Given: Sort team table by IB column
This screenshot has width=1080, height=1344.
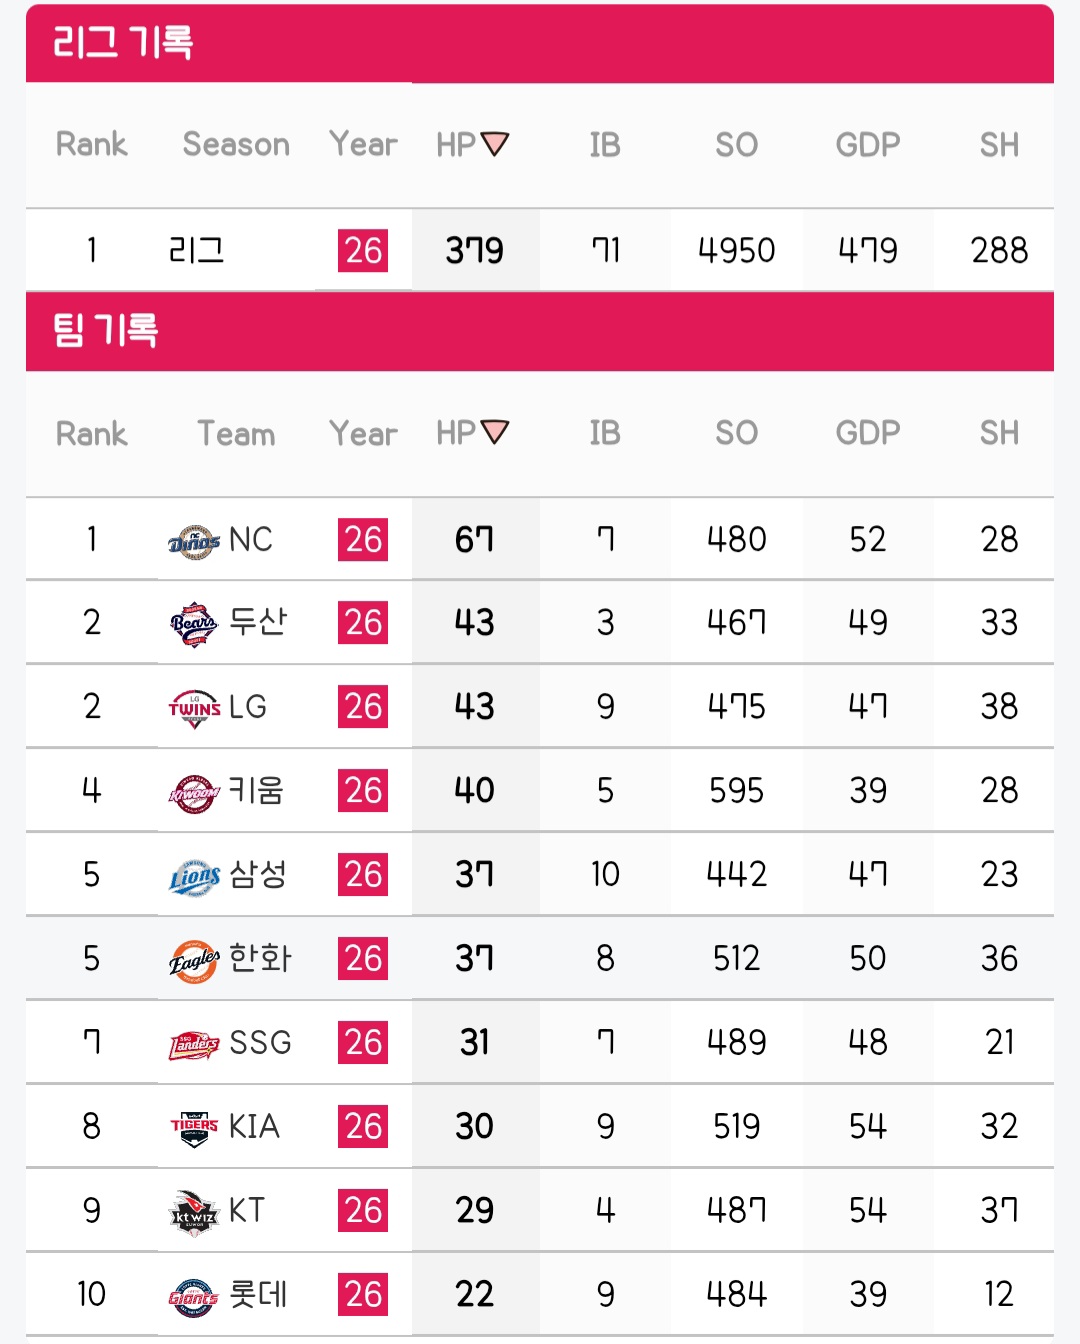Looking at the screenshot, I should tap(605, 433).
